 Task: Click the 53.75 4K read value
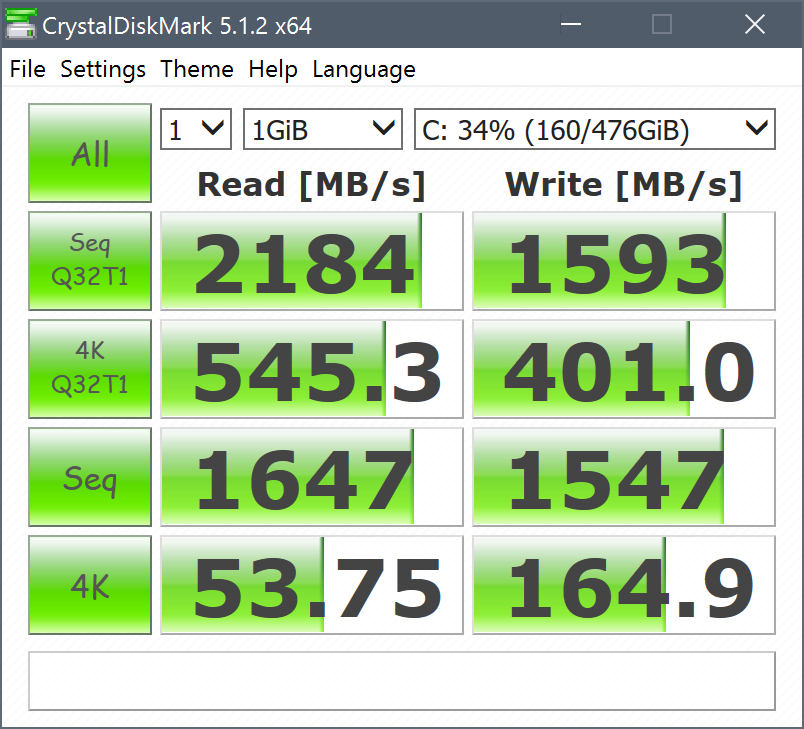pos(312,585)
